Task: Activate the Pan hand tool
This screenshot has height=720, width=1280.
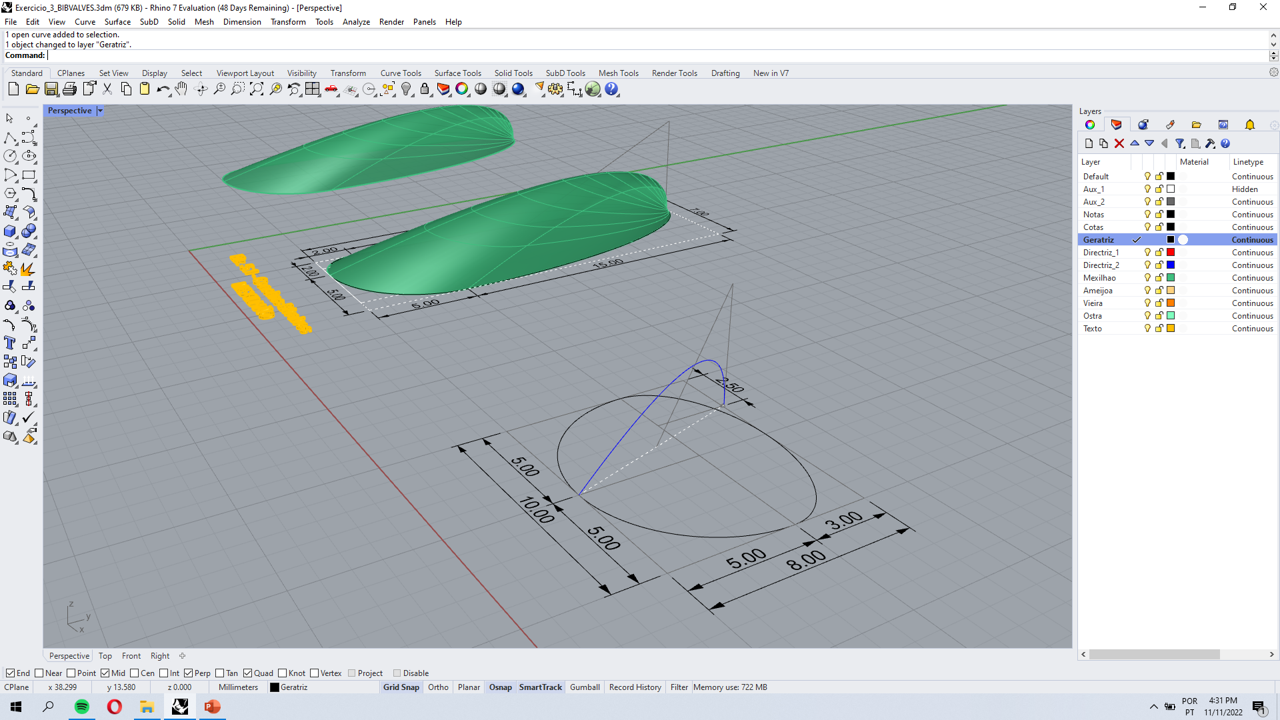Action: [182, 90]
